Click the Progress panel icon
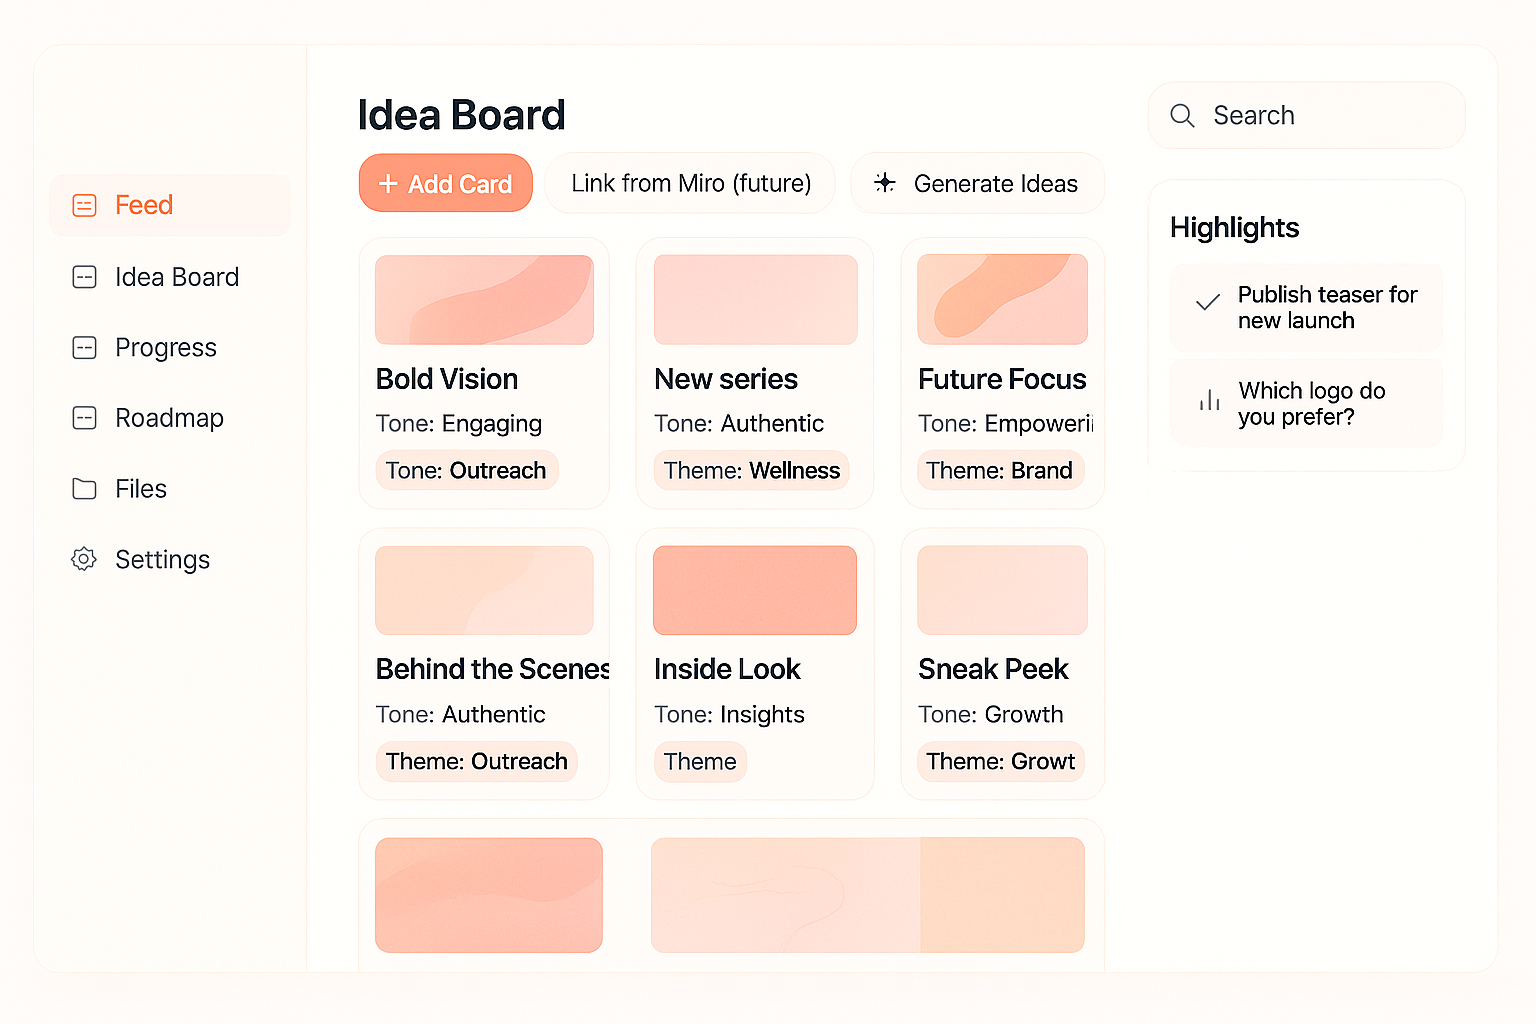Screen dimensions: 1536x1024 coord(83,347)
